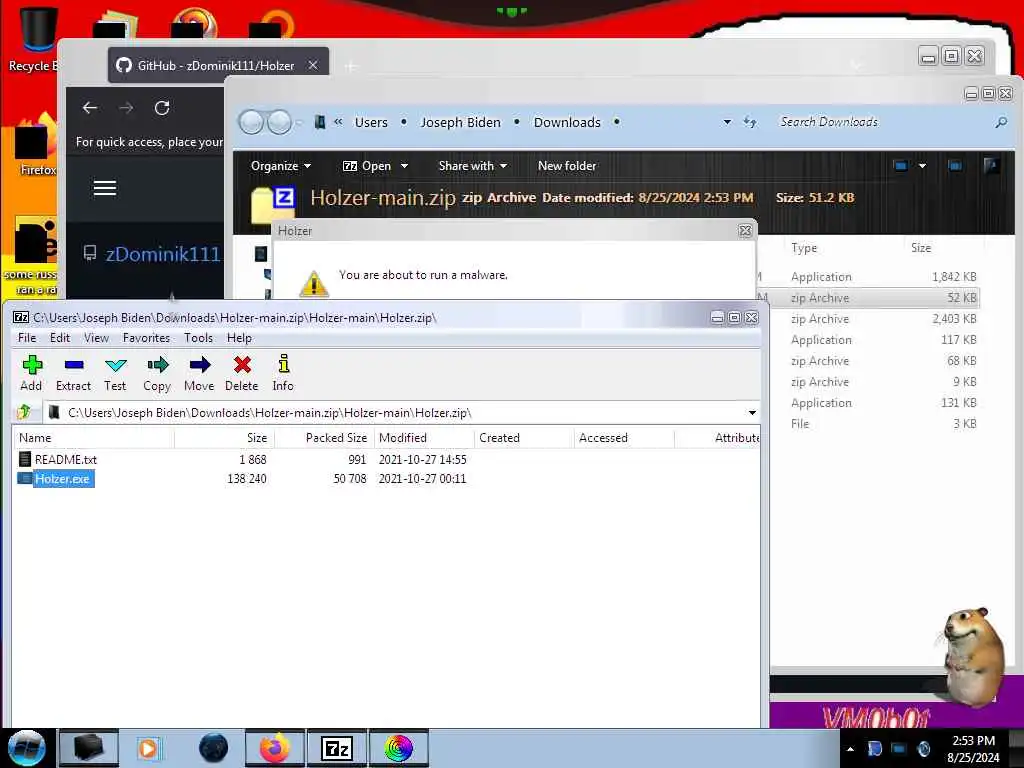Image resolution: width=1024 pixels, height=768 pixels.
Task: Toggle the preview pane icon in Explorer
Action: [x=955, y=166]
